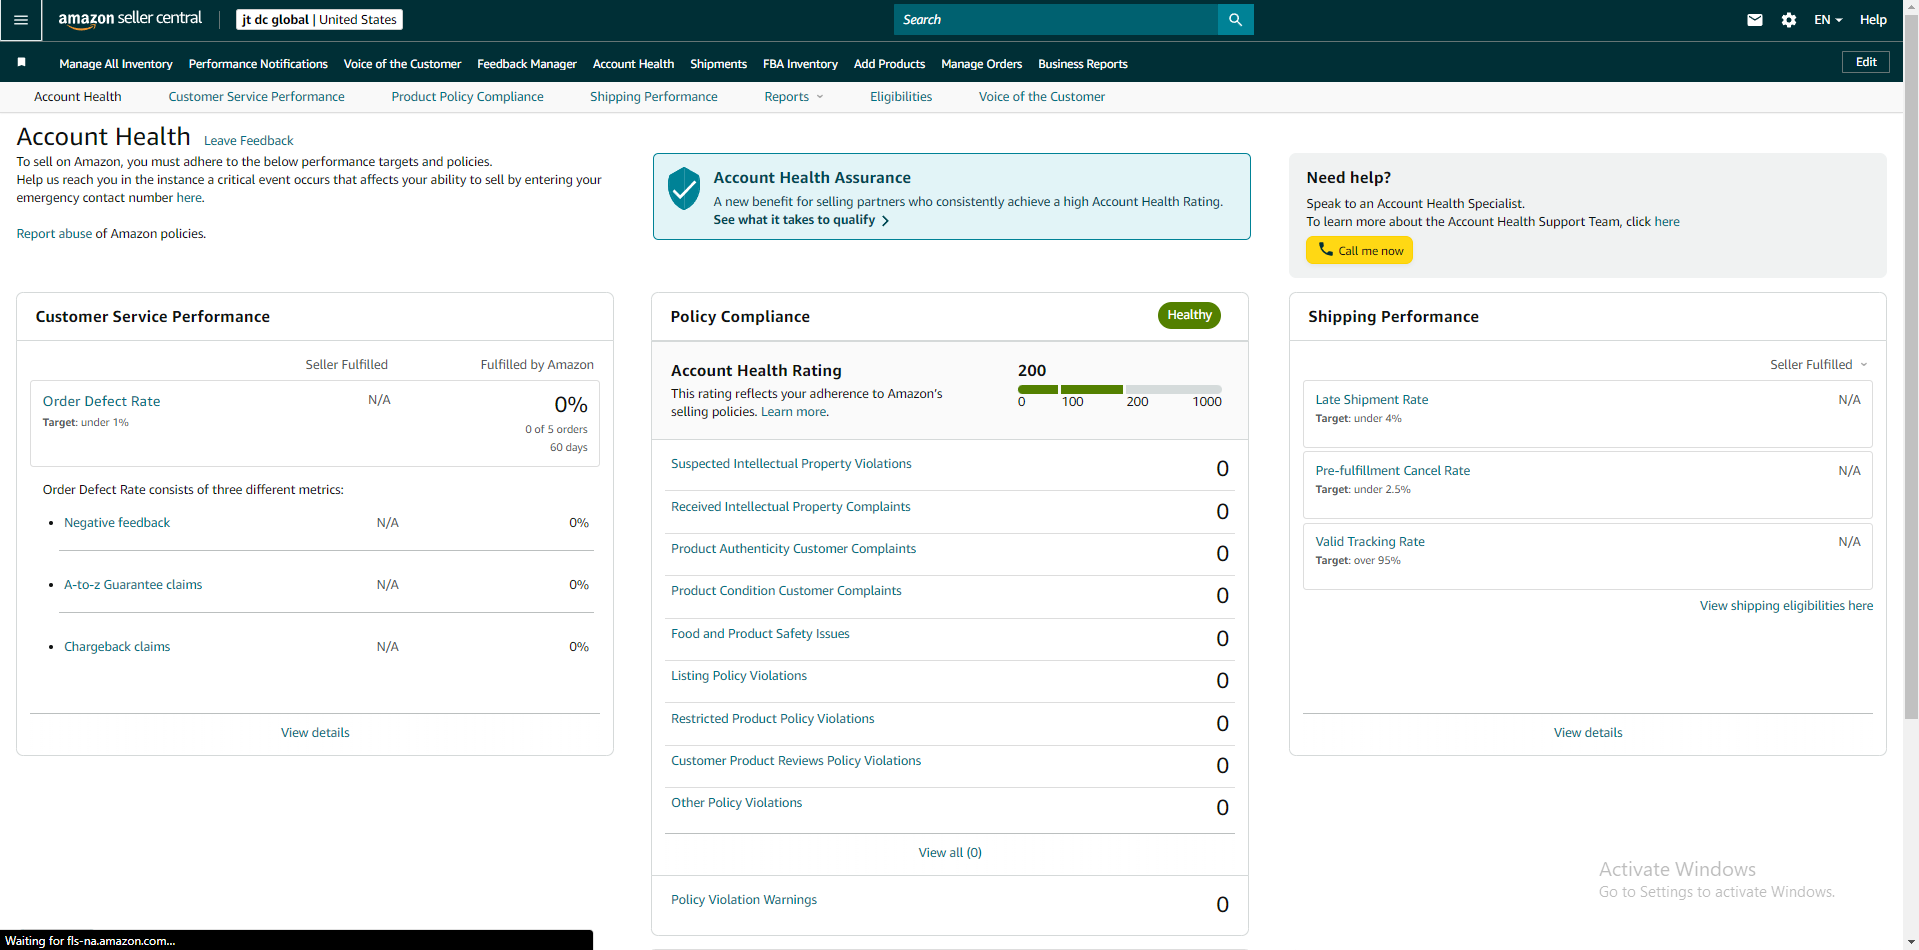Open Performance Notifications from the bookmark bar

click(258, 64)
